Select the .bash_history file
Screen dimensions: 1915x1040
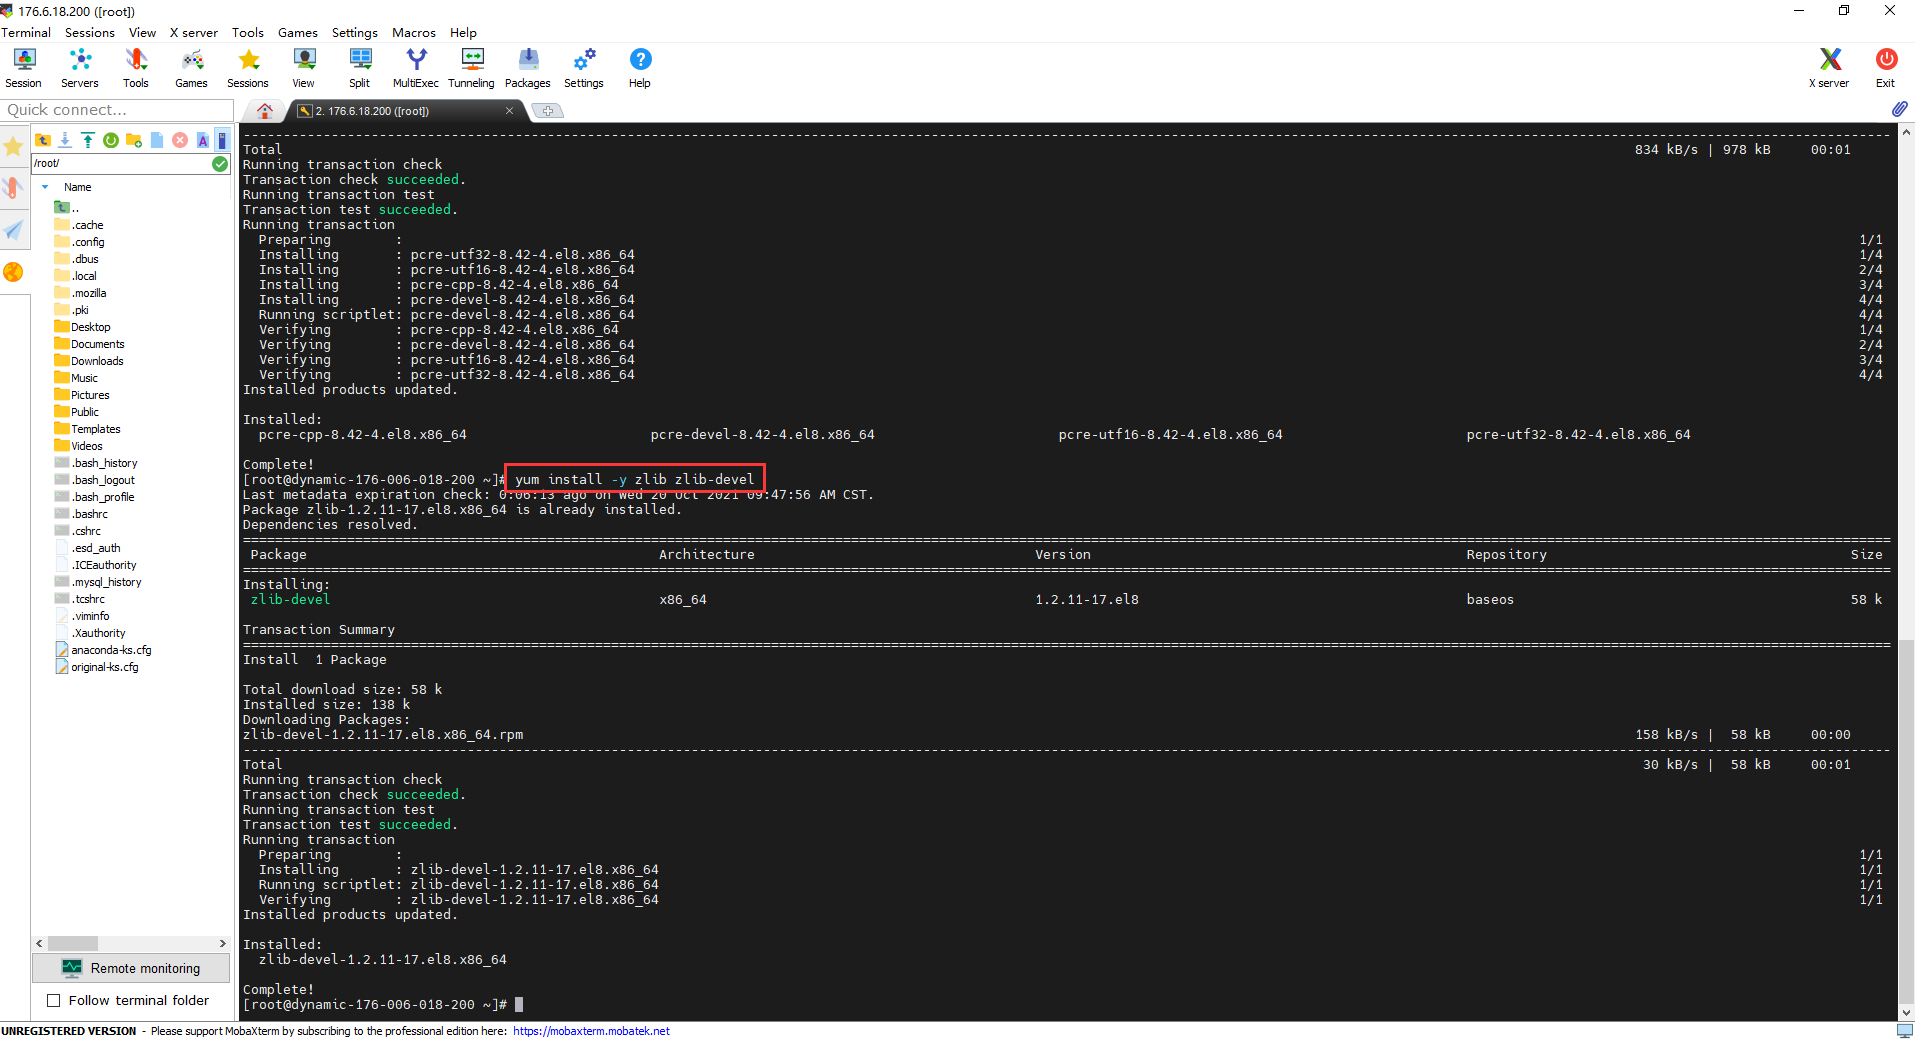point(96,463)
